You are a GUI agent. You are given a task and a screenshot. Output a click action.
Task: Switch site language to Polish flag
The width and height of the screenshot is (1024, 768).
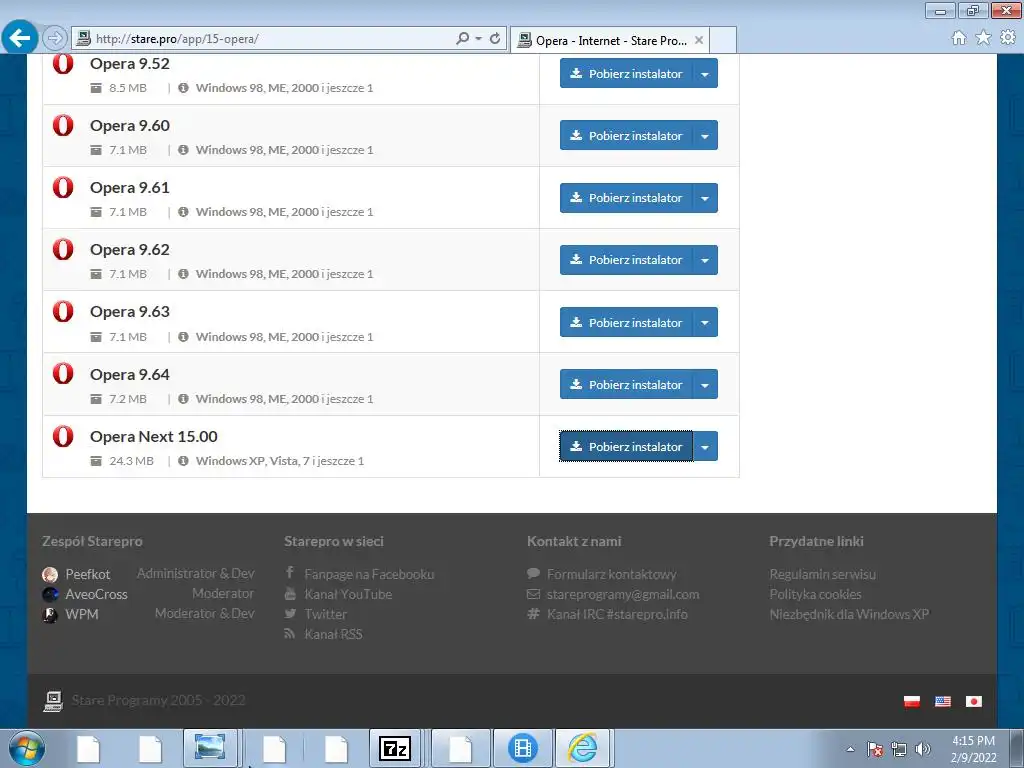[912, 701]
